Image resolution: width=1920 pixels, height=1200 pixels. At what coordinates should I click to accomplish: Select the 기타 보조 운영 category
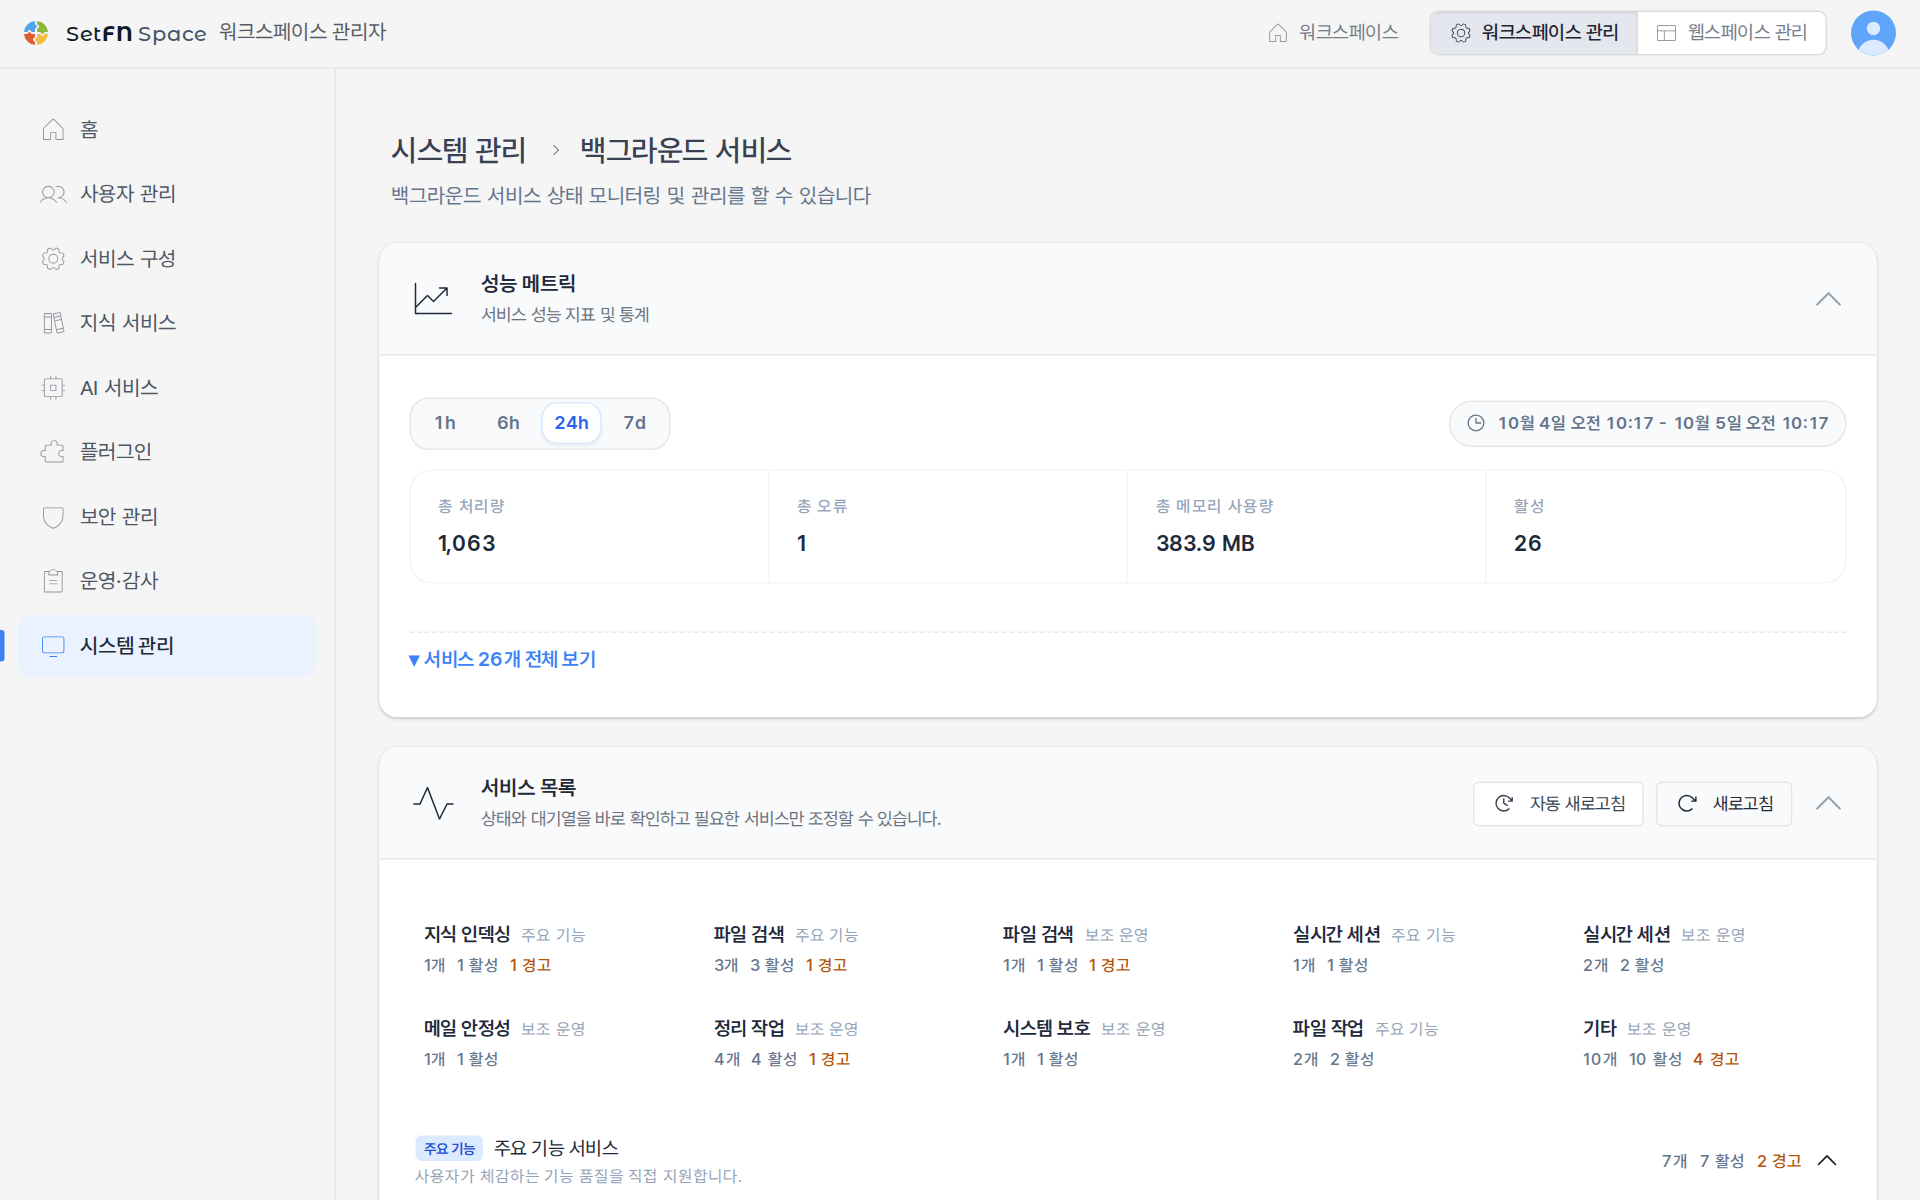pos(1662,1042)
